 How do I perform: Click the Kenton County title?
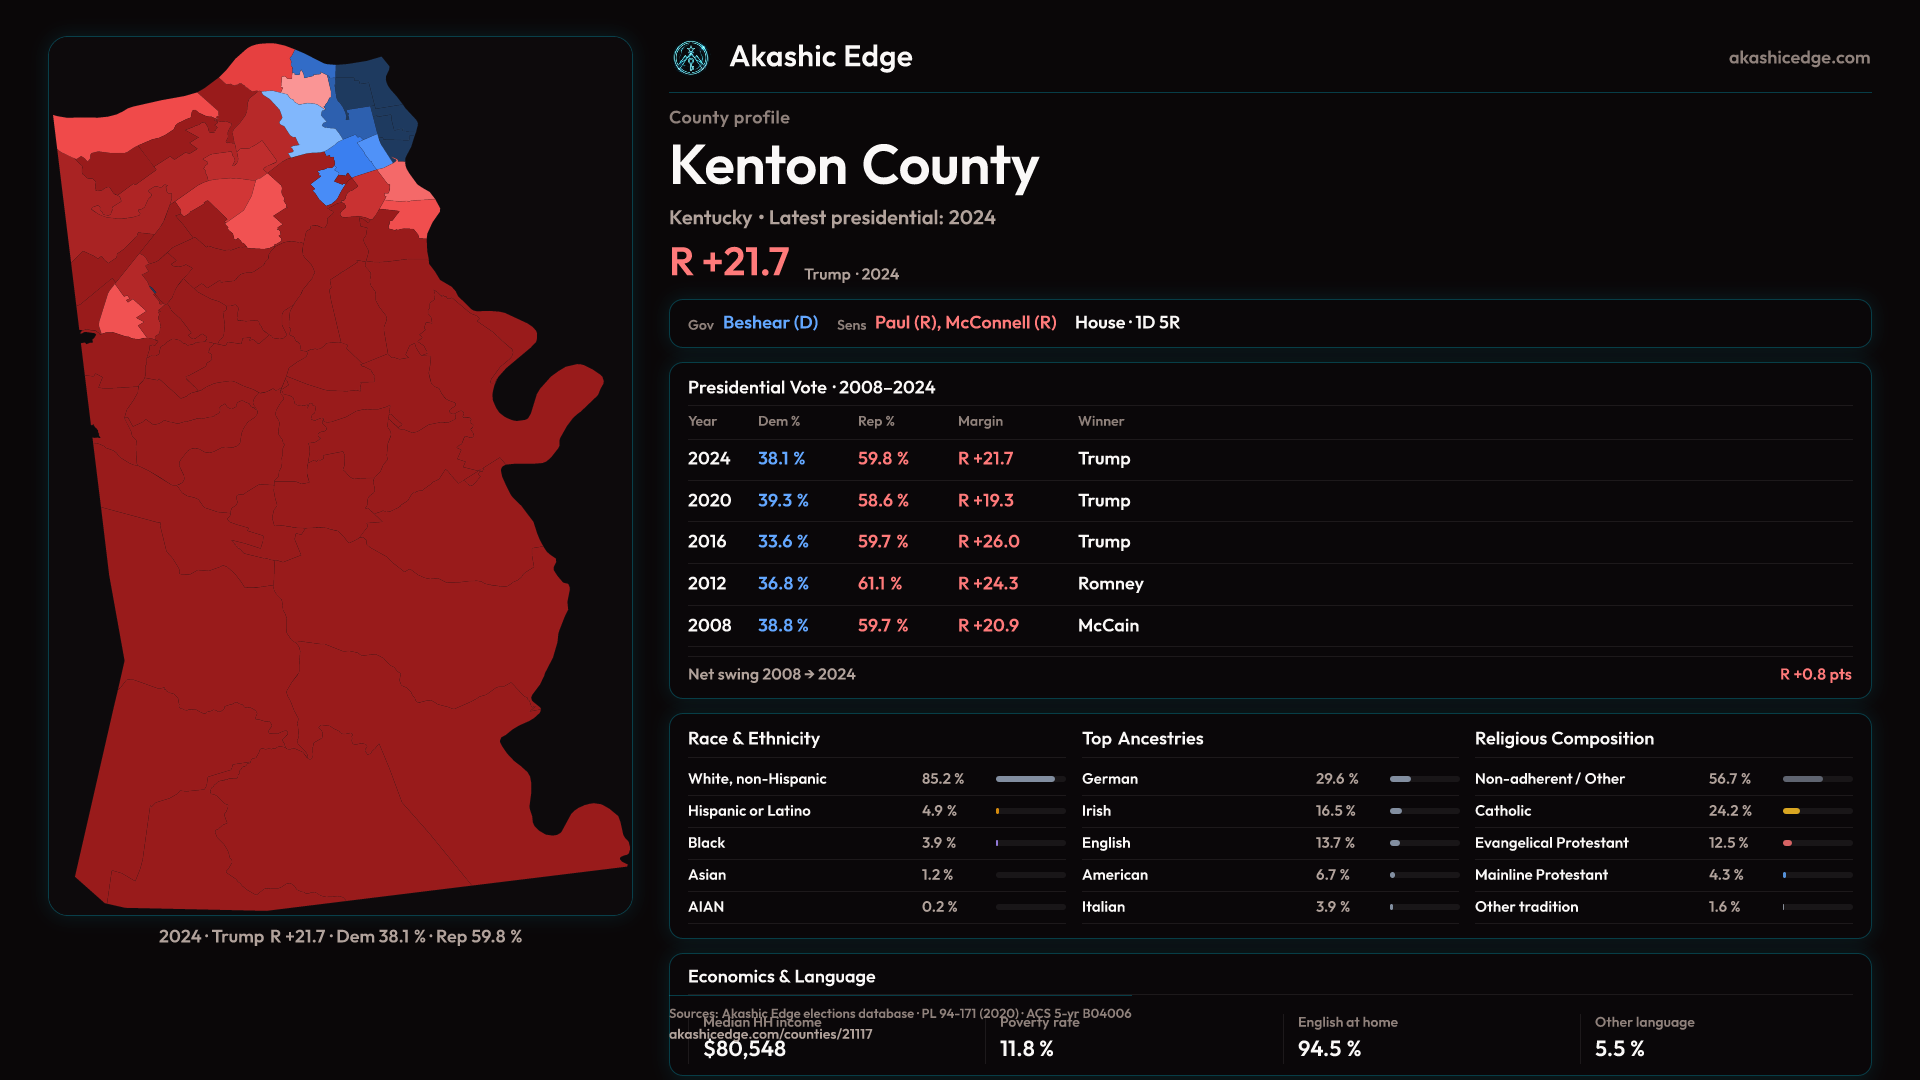[x=853, y=166]
